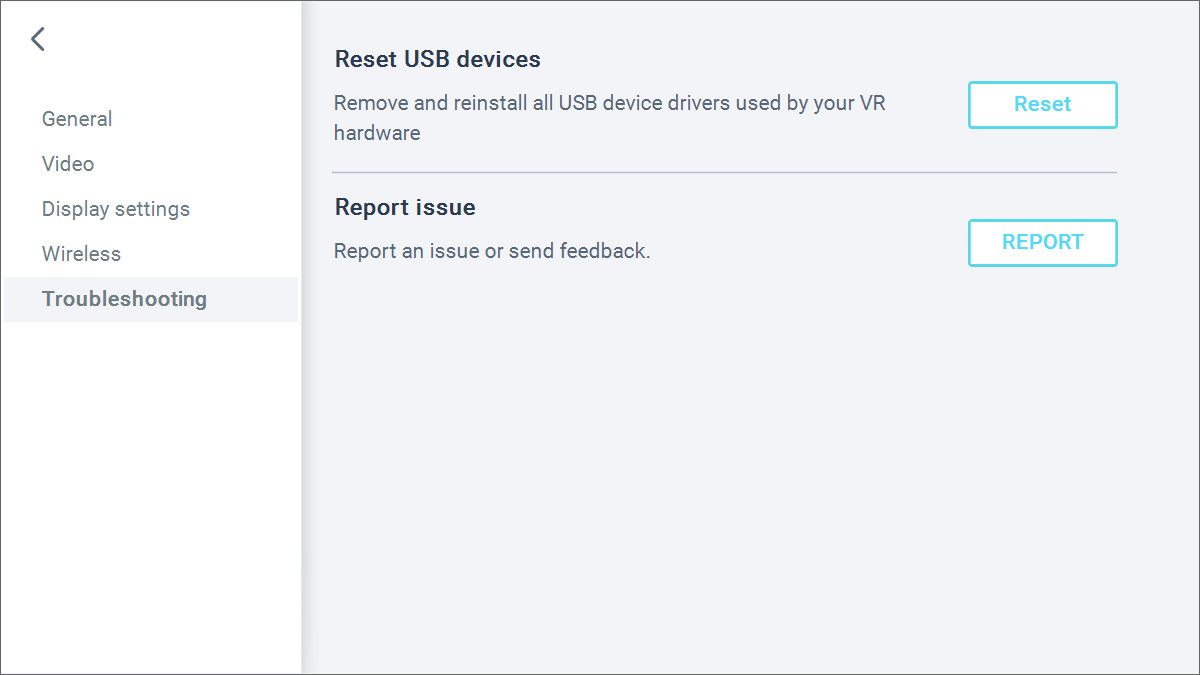Open Display settings from the sidebar
1200x675 pixels.
pyautogui.click(x=116, y=208)
